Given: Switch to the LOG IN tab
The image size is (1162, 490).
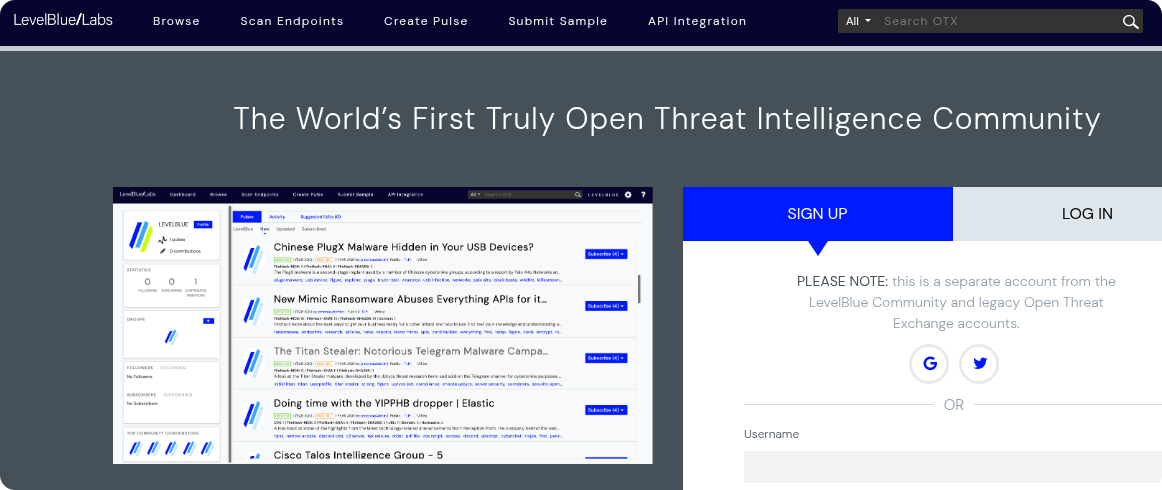Looking at the screenshot, I should point(1087,214).
